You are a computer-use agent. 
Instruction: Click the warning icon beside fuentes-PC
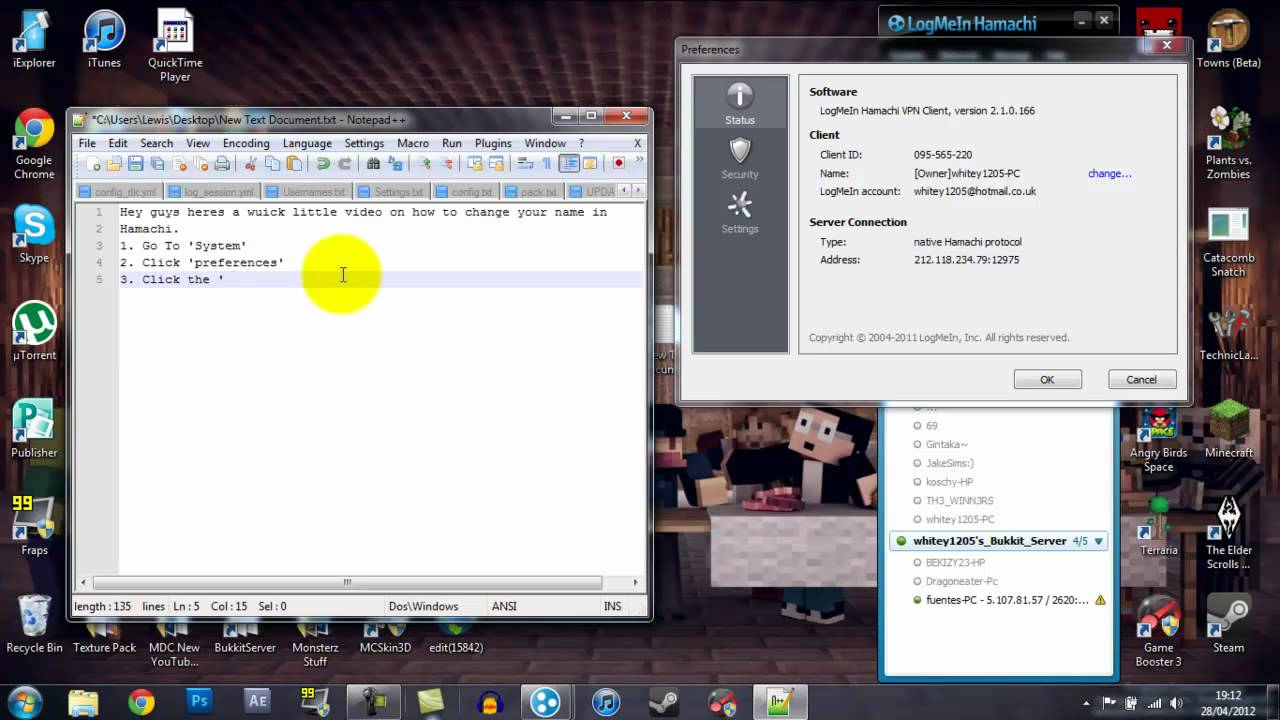coord(1100,600)
